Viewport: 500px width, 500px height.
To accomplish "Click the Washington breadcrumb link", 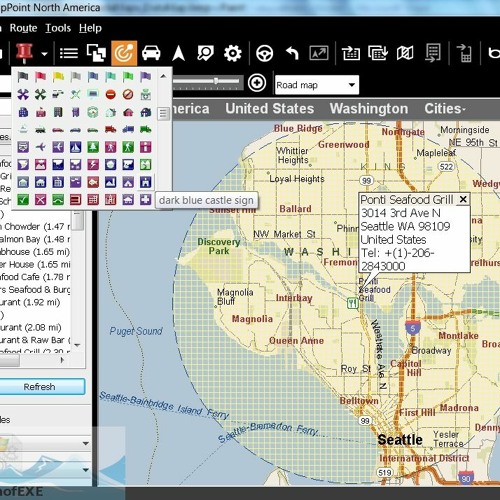I will tap(369, 109).
